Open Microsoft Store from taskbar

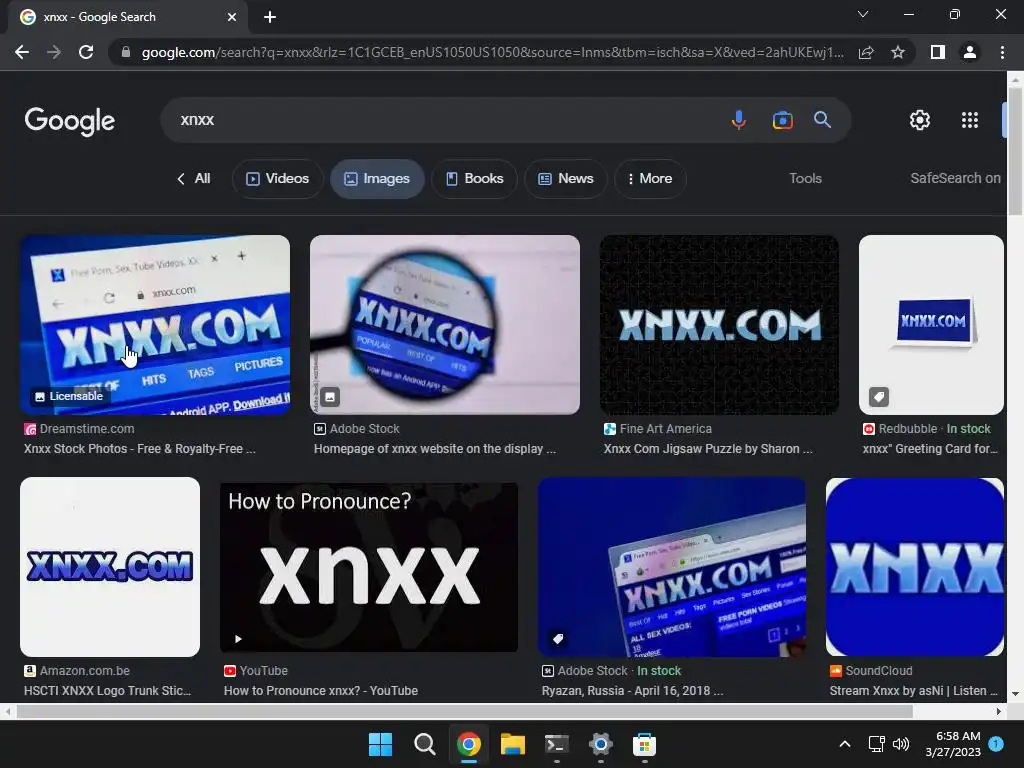(644, 744)
